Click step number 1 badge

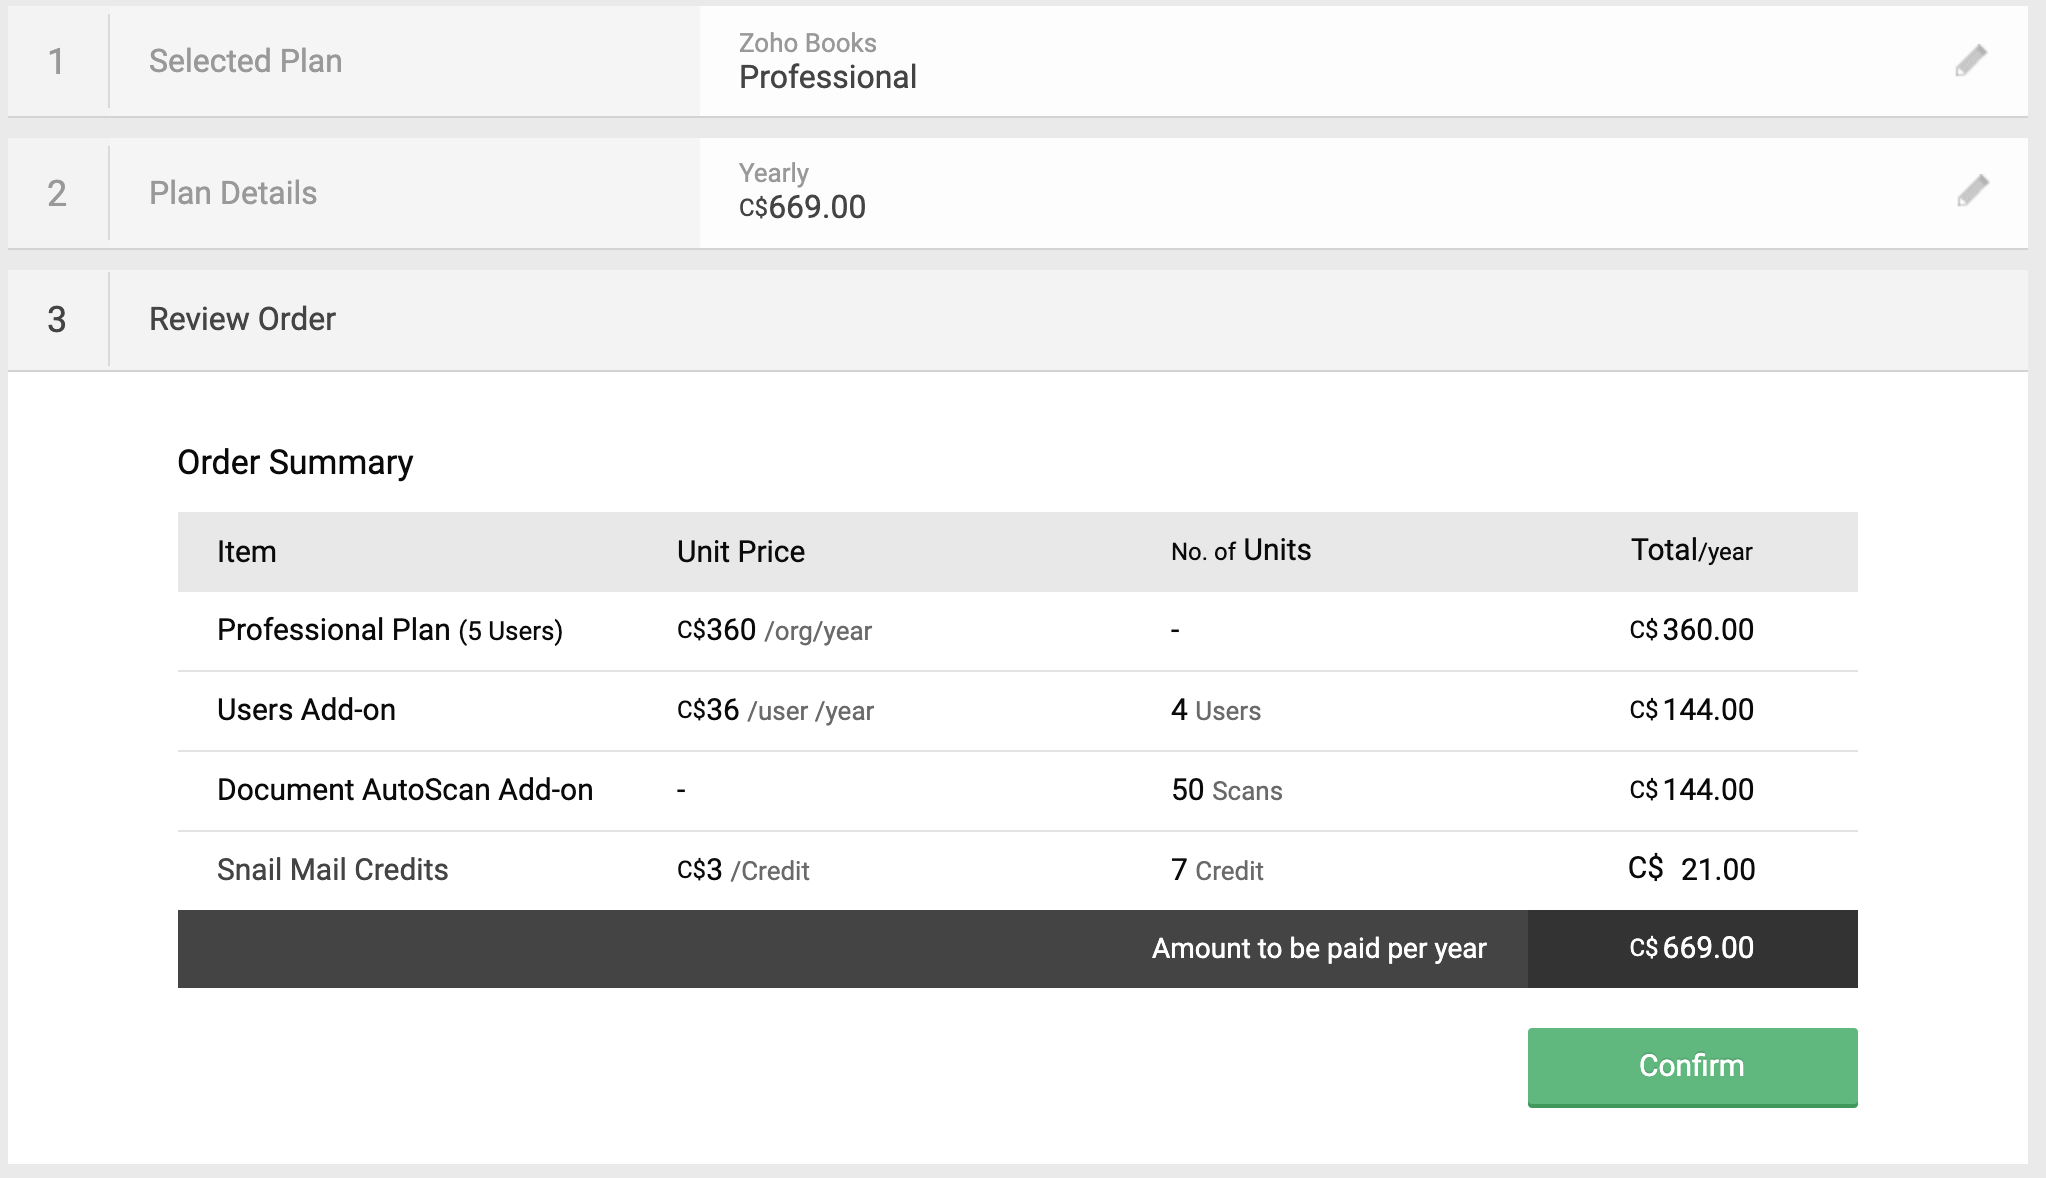[57, 61]
